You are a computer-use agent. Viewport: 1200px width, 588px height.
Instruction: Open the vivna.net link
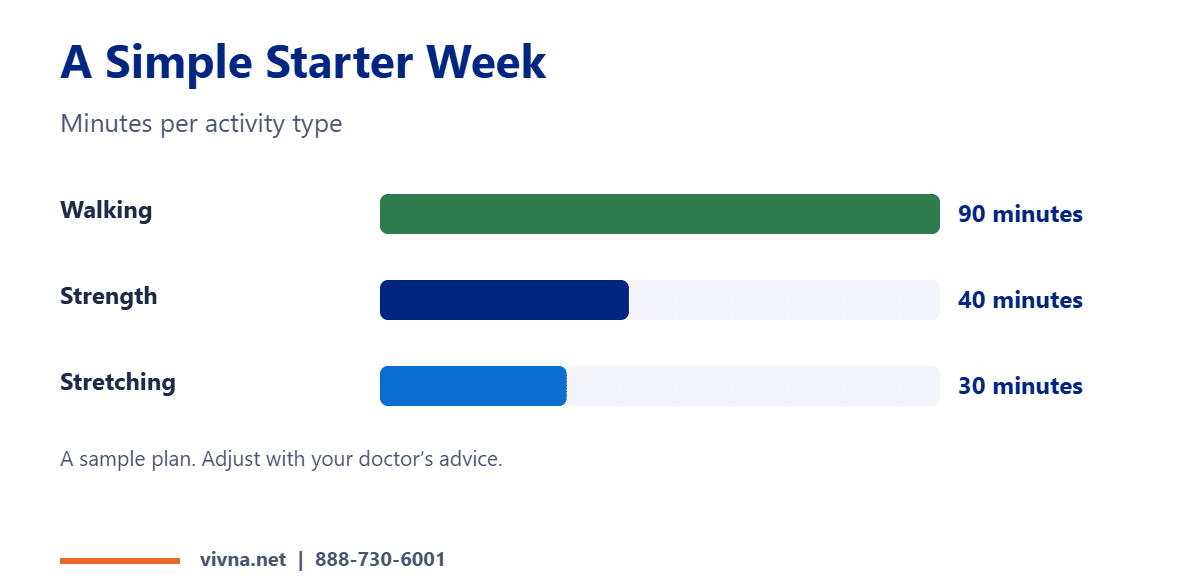tap(243, 560)
